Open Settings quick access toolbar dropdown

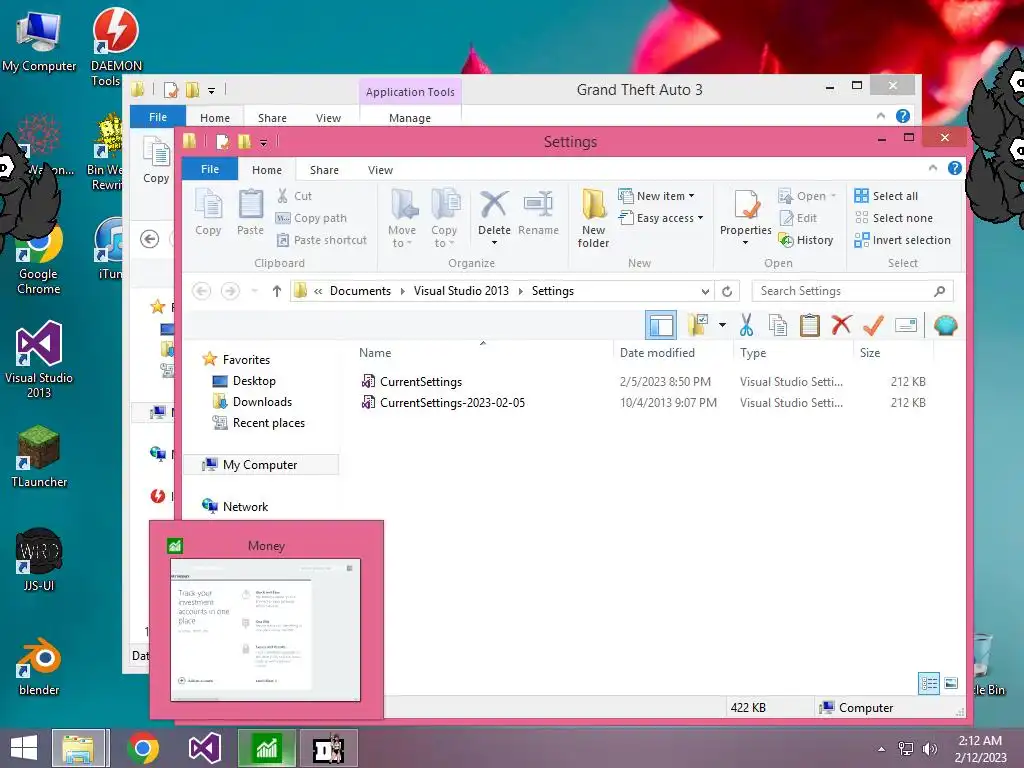click(263, 142)
